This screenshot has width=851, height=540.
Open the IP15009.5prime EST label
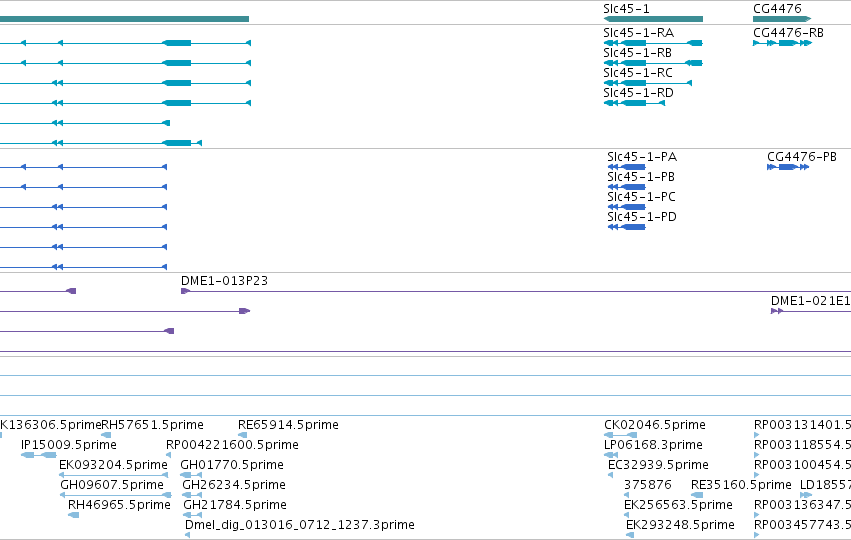pyautogui.click(x=68, y=444)
